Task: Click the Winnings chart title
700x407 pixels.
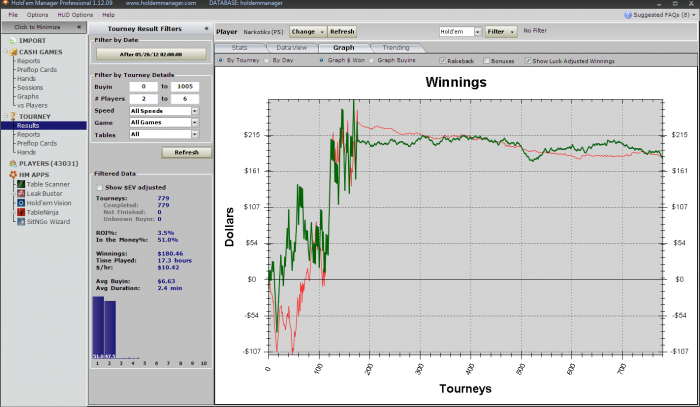Action: (x=456, y=82)
